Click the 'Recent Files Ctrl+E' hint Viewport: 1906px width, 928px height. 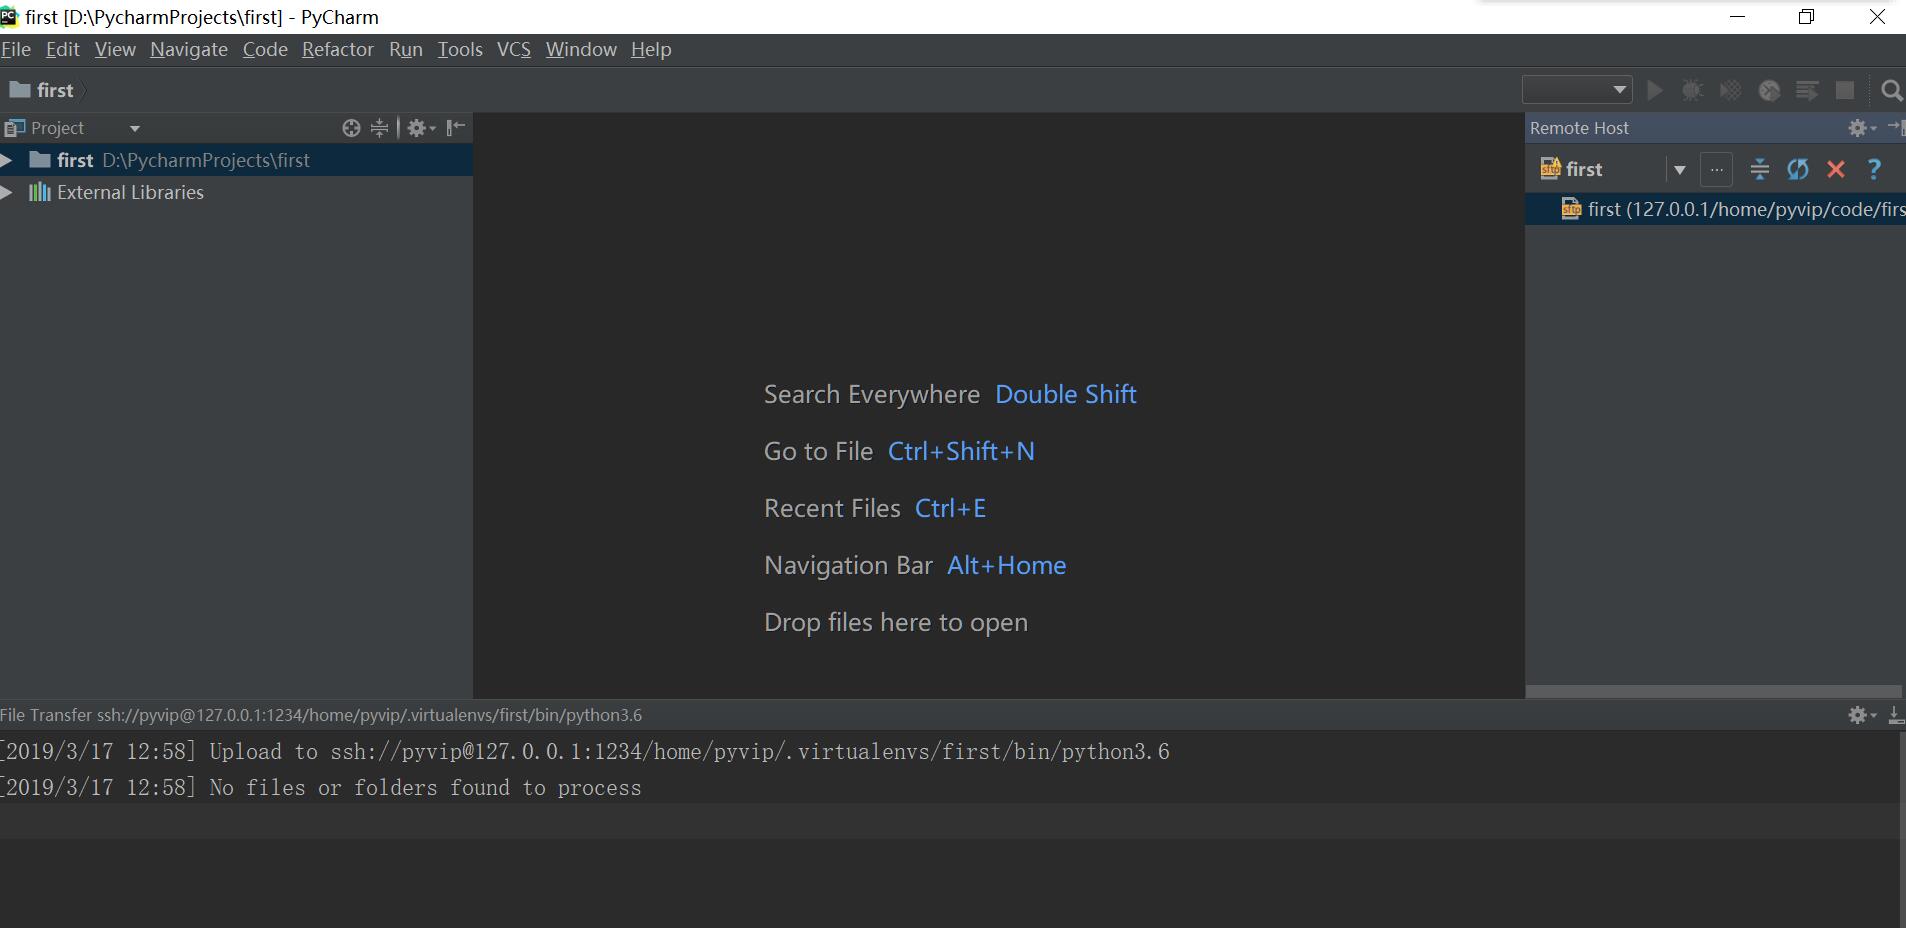click(875, 508)
